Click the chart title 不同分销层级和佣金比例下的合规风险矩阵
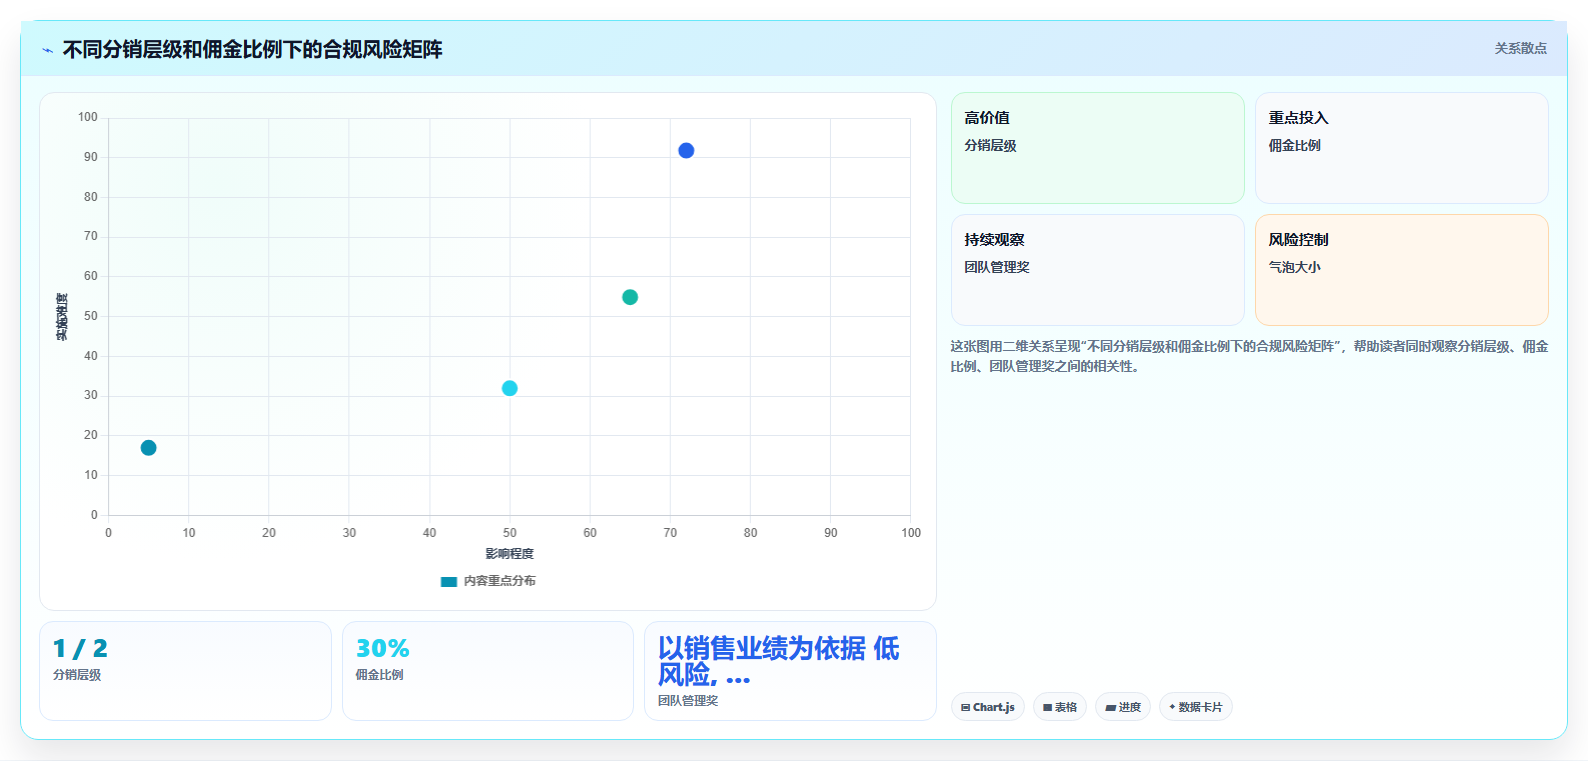The width and height of the screenshot is (1588, 761). 252,49
